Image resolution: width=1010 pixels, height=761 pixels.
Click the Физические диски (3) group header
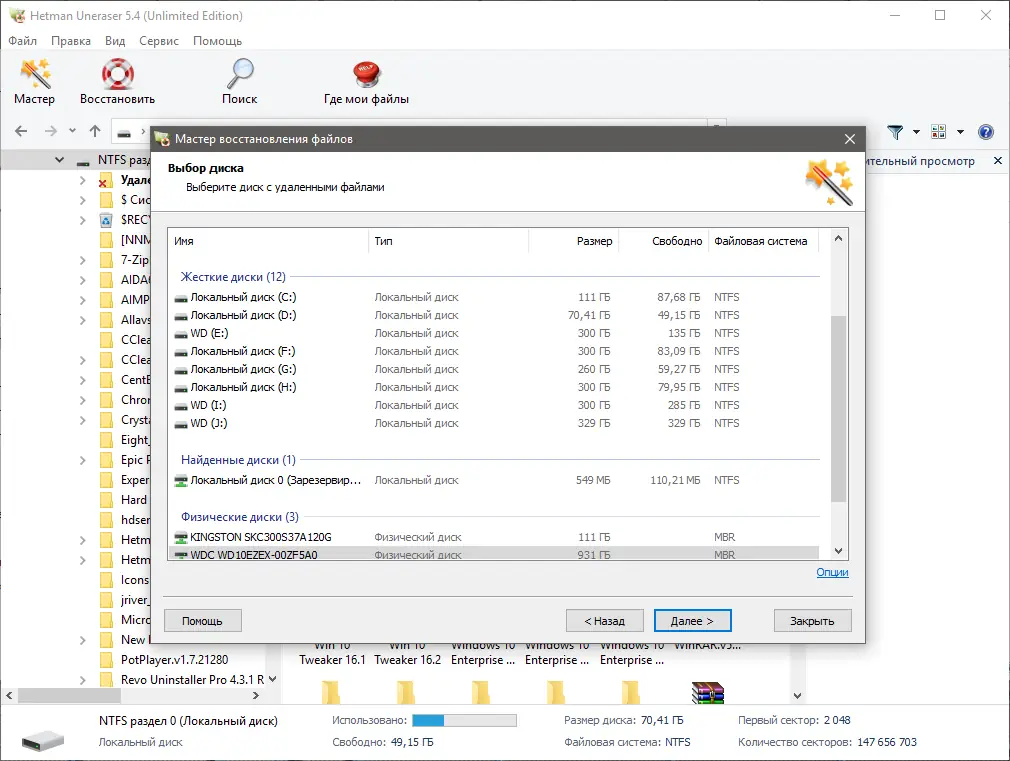pyautogui.click(x=240, y=517)
